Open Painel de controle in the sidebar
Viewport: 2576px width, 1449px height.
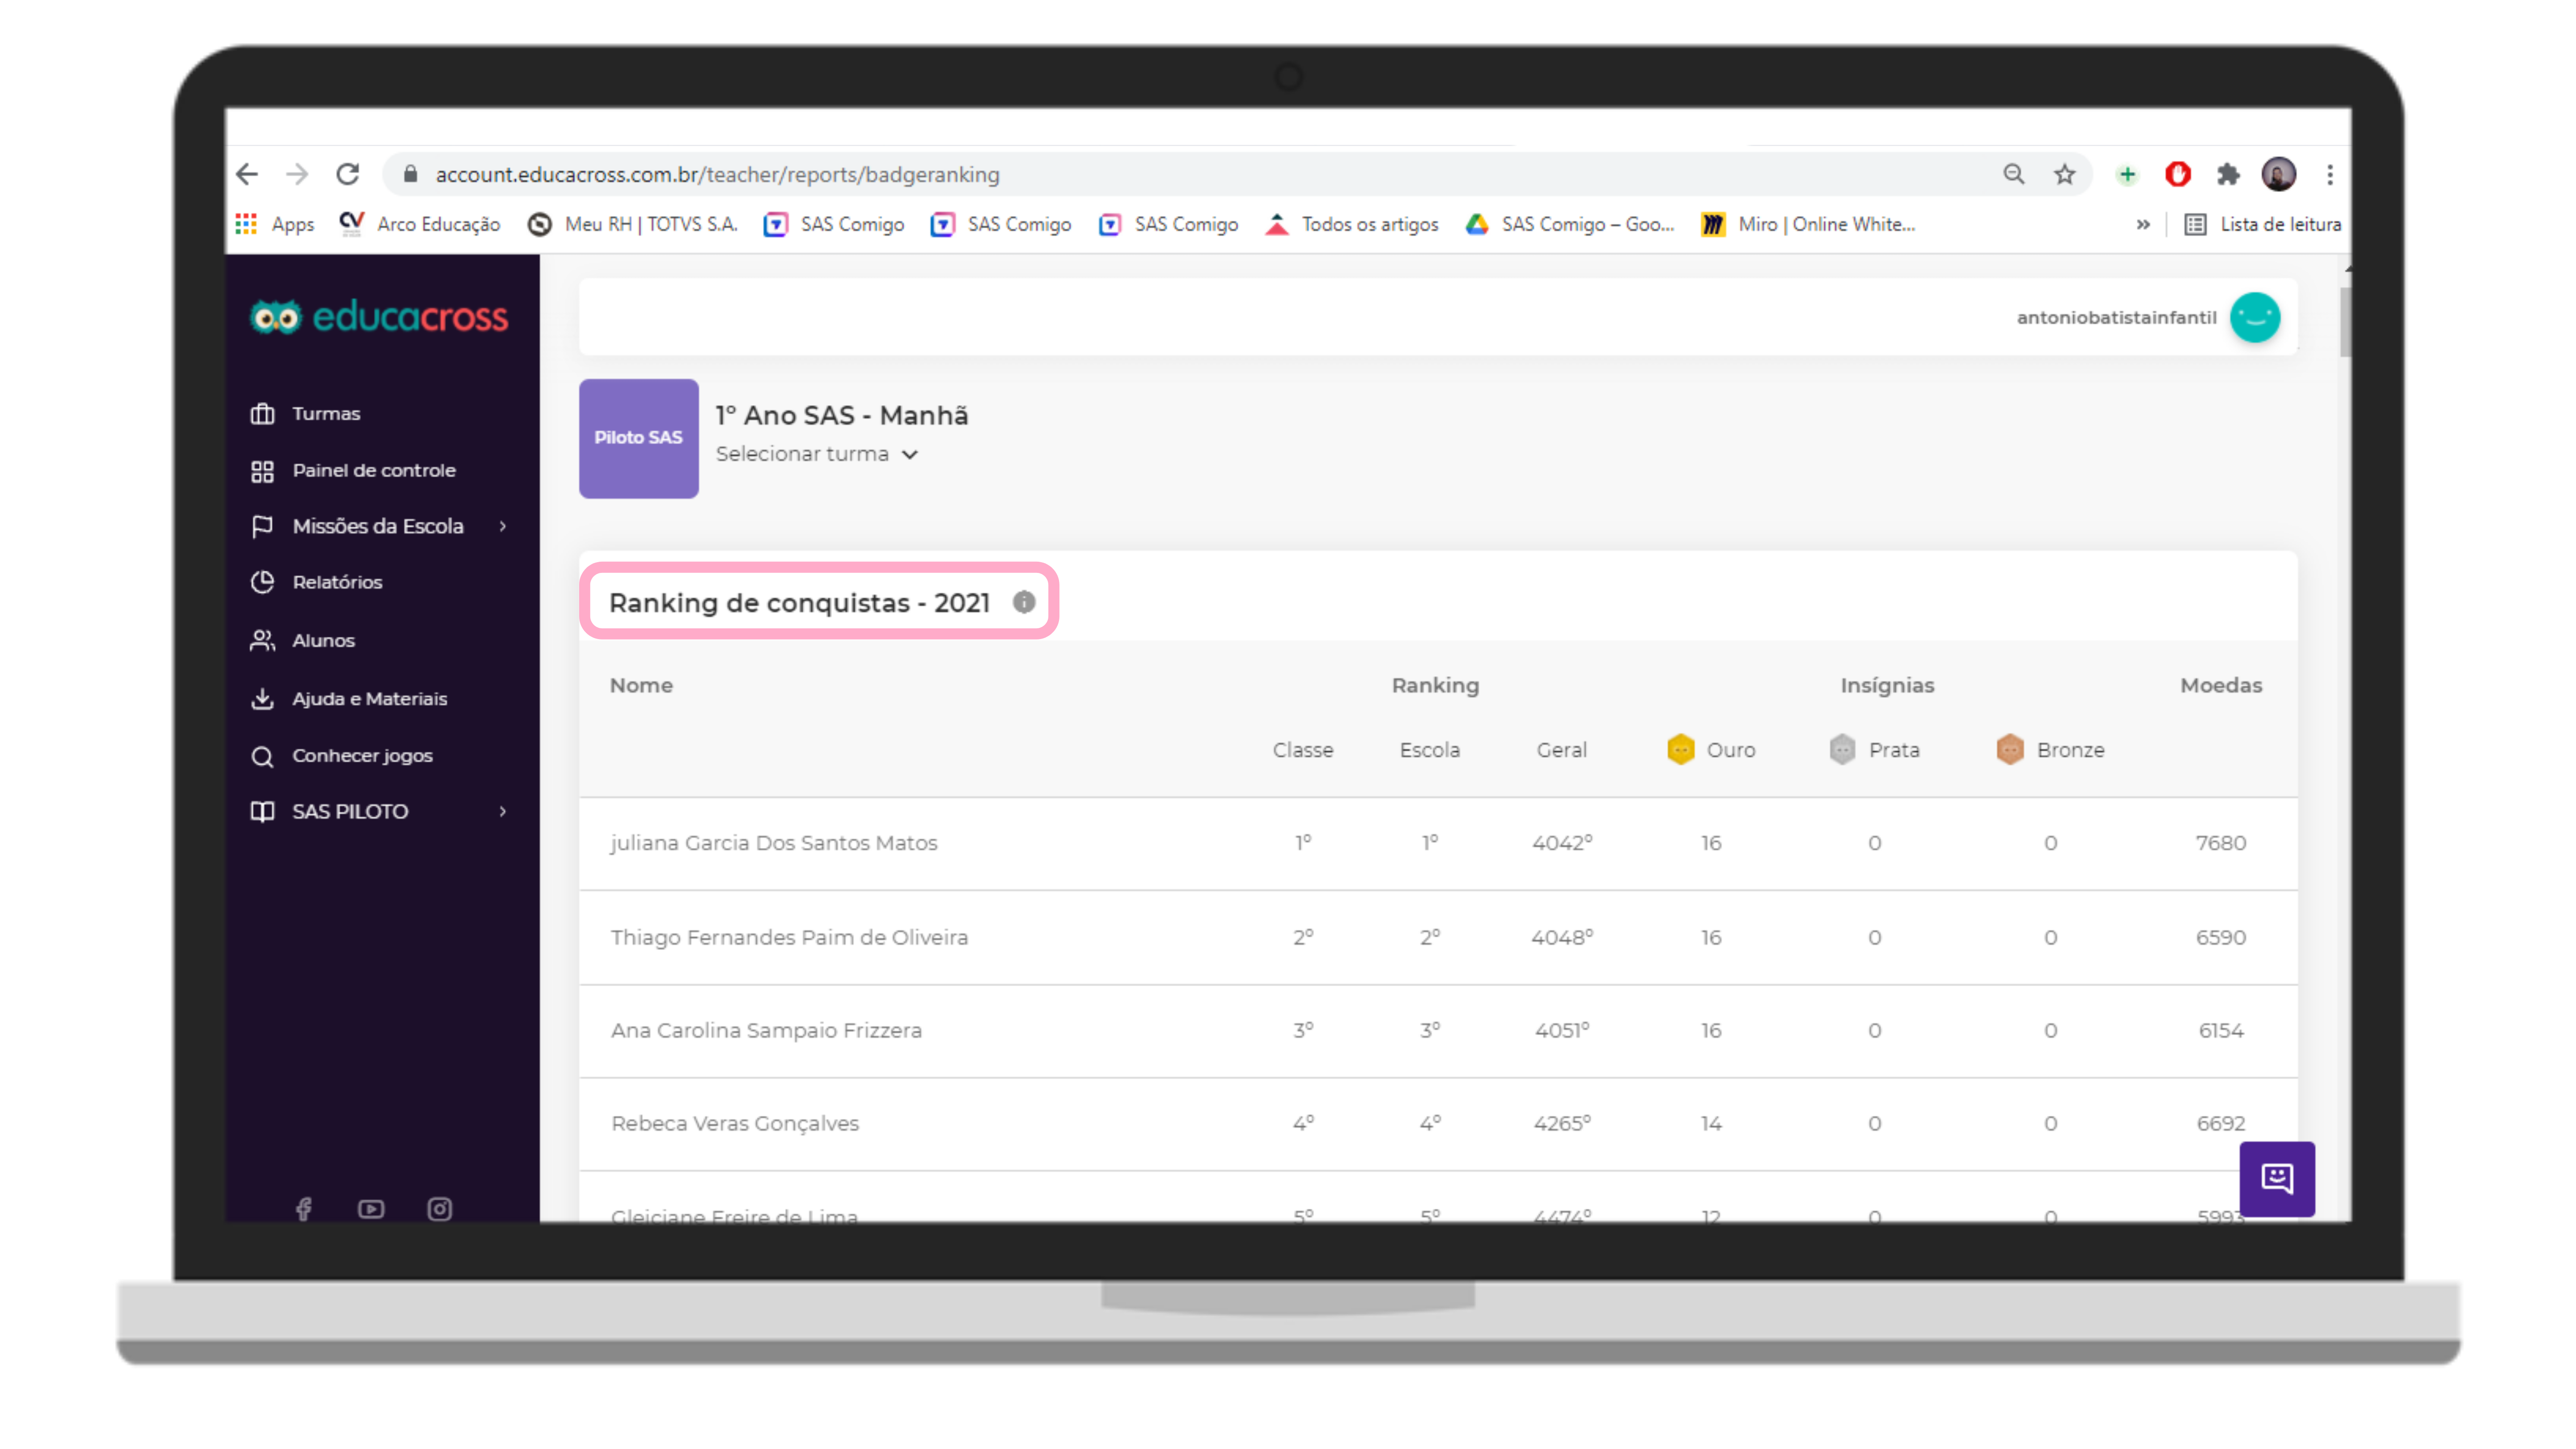coord(353,470)
